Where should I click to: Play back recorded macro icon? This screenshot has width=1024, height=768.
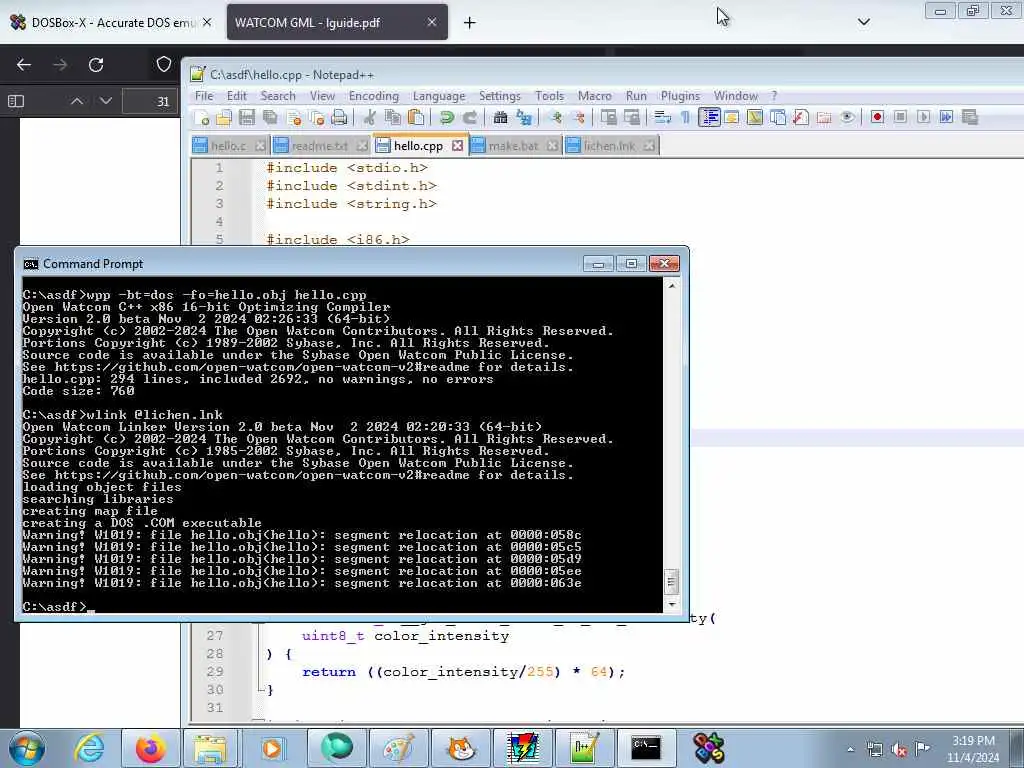(923, 118)
